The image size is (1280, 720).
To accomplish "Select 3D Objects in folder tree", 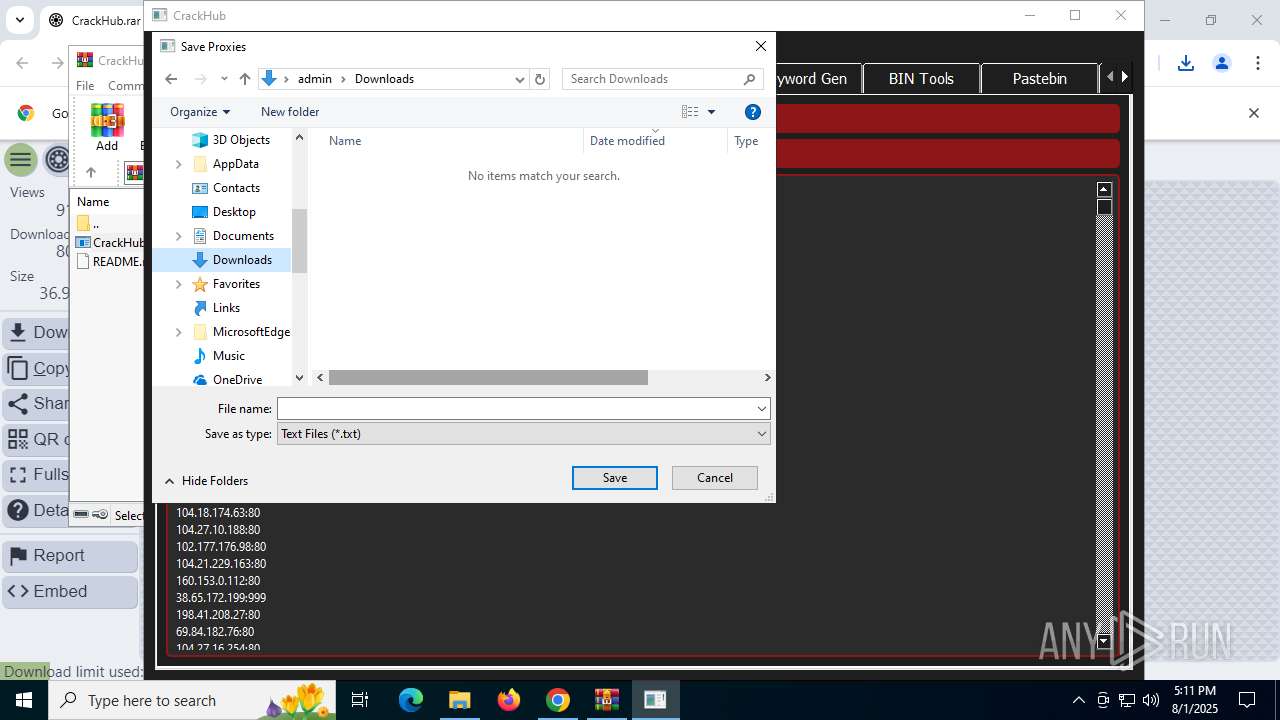I will pos(241,140).
